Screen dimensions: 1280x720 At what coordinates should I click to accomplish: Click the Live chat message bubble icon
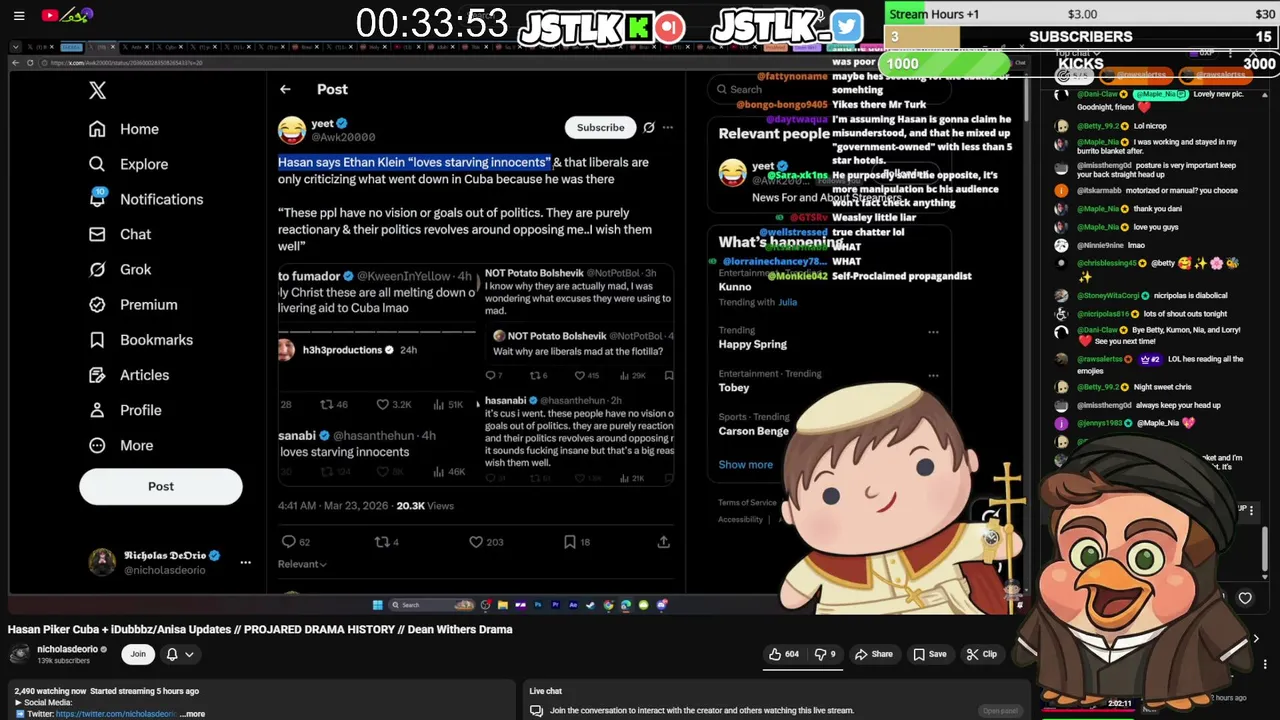click(536, 711)
